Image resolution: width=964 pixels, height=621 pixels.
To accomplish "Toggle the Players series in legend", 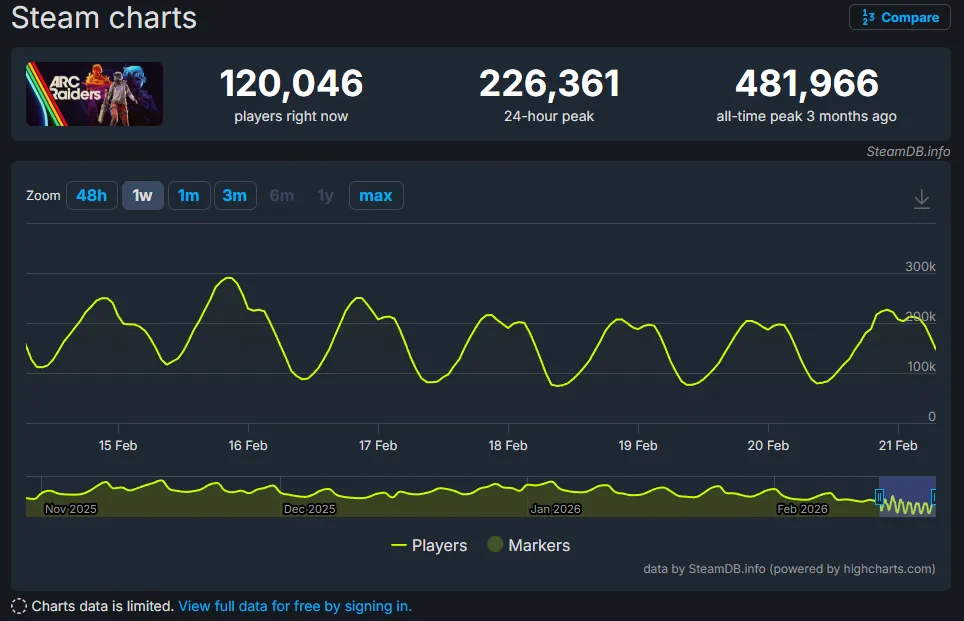I will tap(429, 545).
